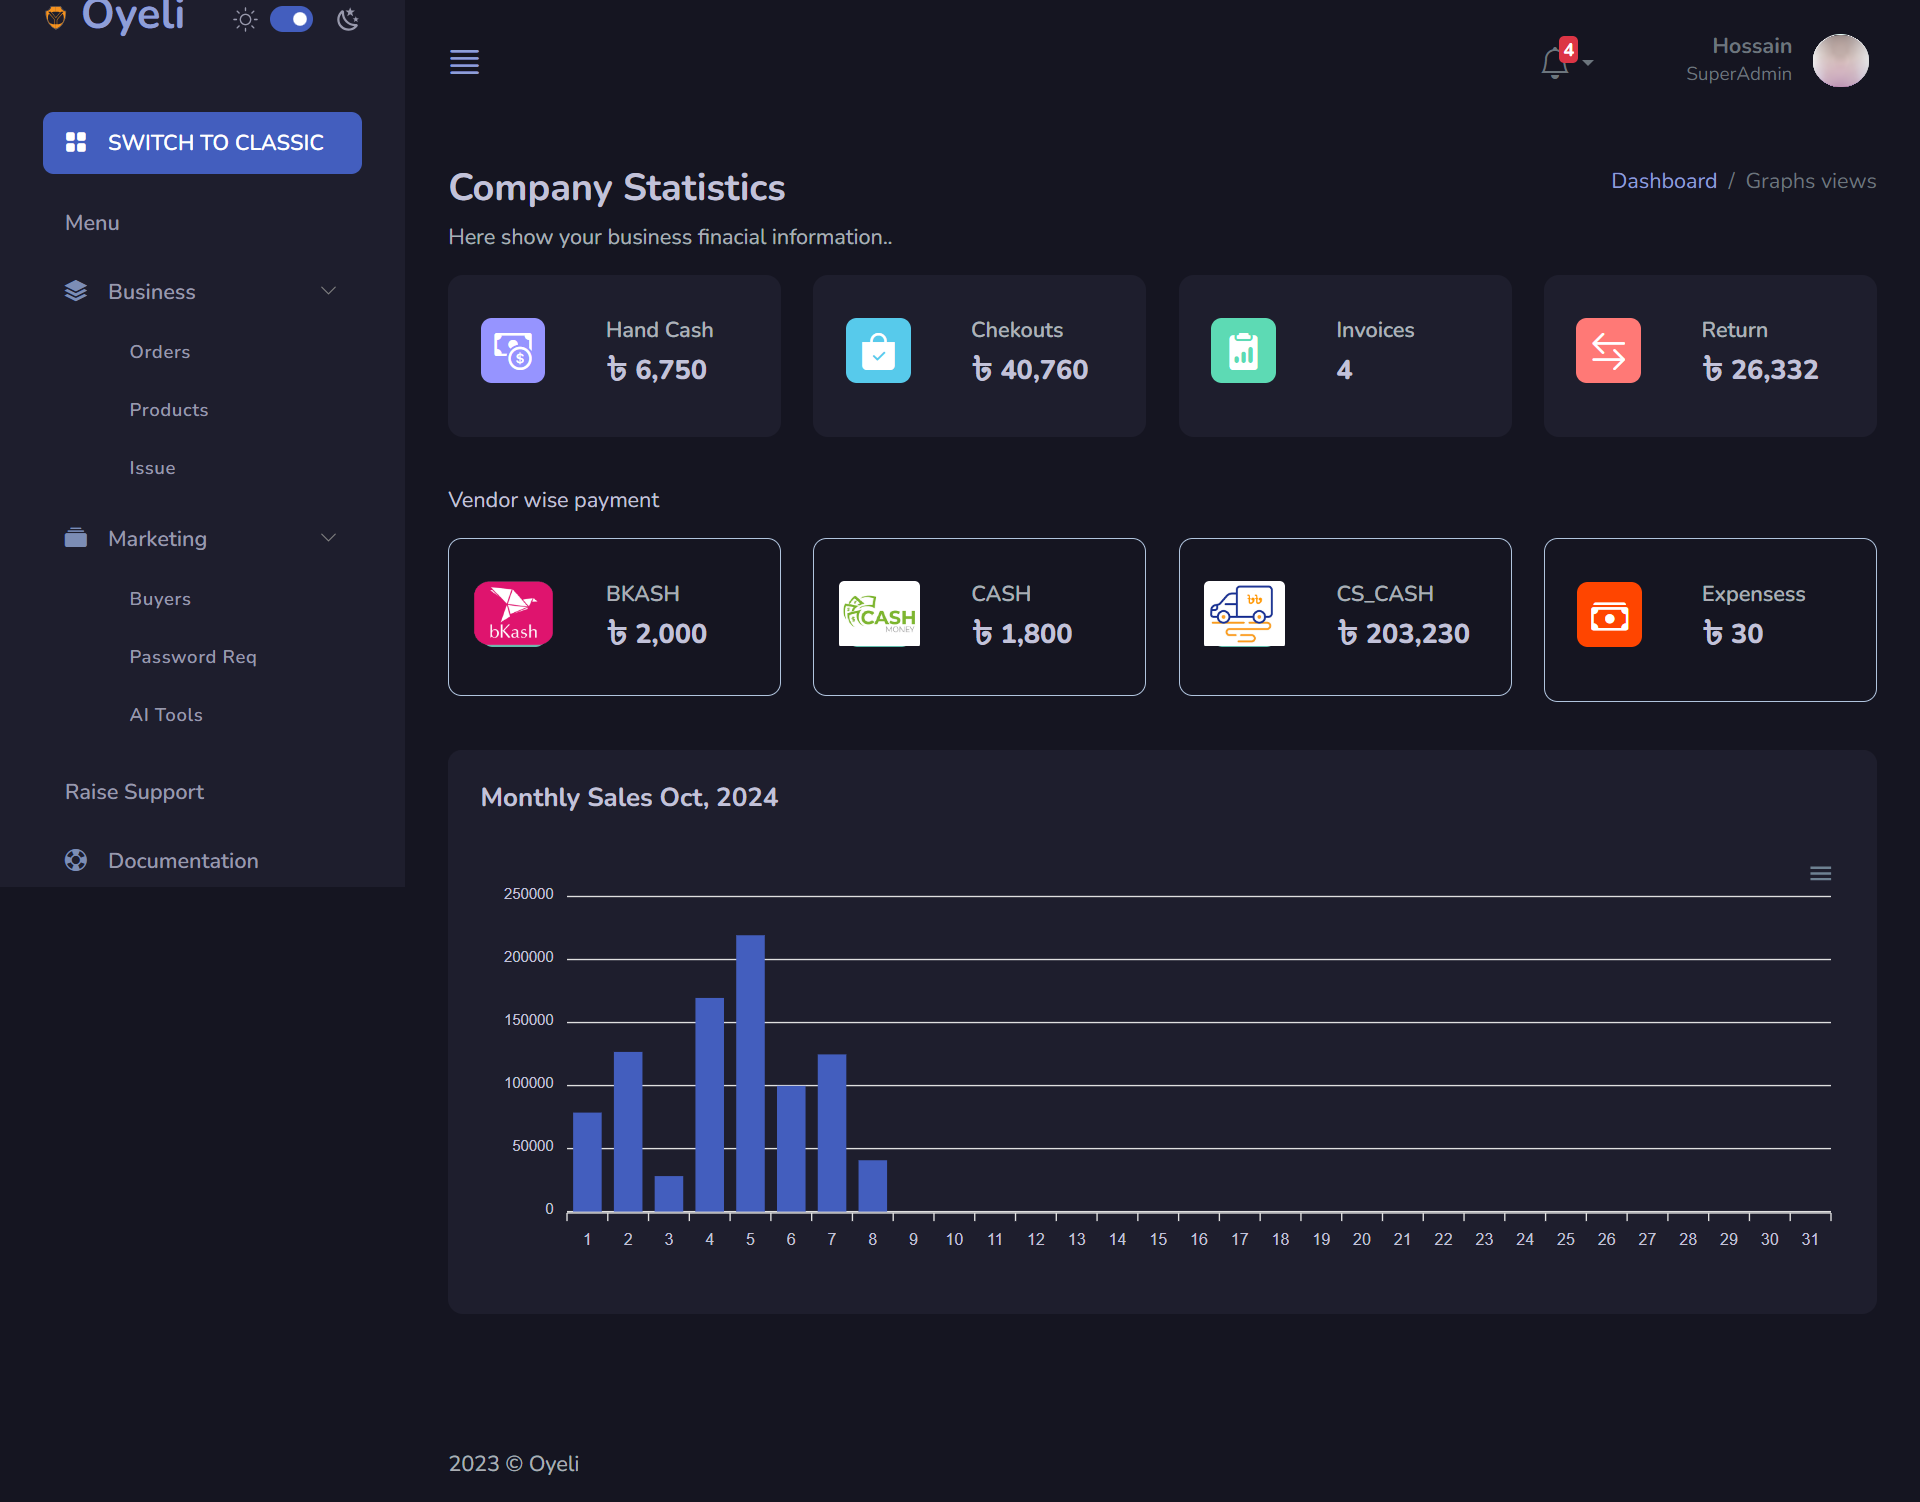The image size is (1920, 1502).
Task: Open the chart menu icon
Action: point(1820,874)
